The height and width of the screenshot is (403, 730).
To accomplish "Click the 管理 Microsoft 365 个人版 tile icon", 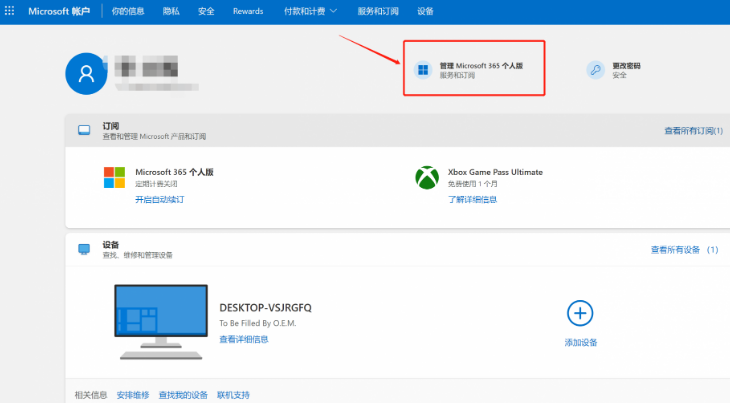I will click(423, 70).
